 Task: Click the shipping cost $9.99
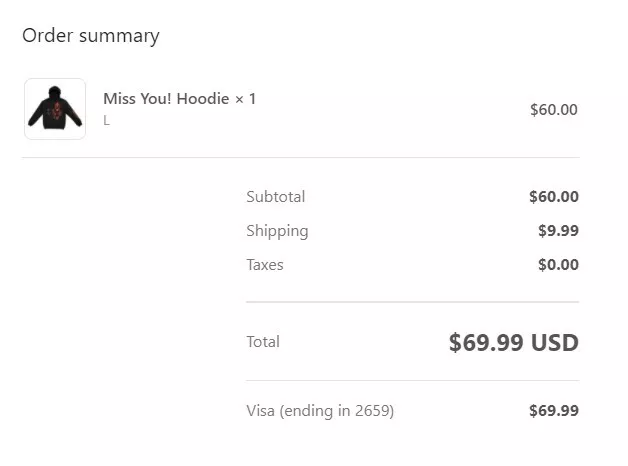click(558, 231)
